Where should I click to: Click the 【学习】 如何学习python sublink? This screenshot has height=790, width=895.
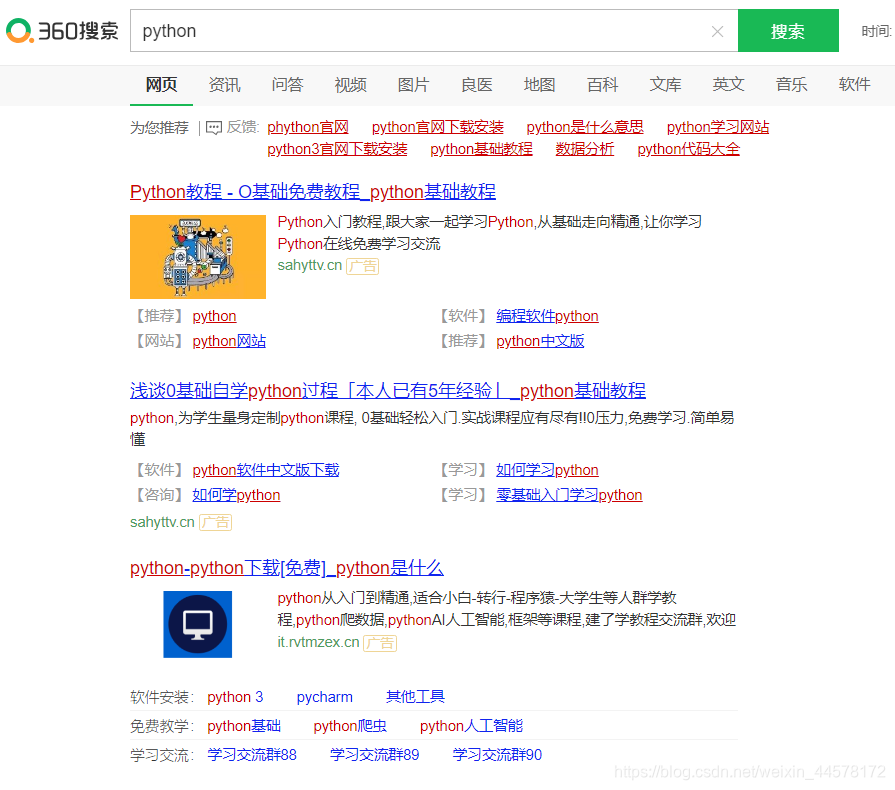(547, 470)
